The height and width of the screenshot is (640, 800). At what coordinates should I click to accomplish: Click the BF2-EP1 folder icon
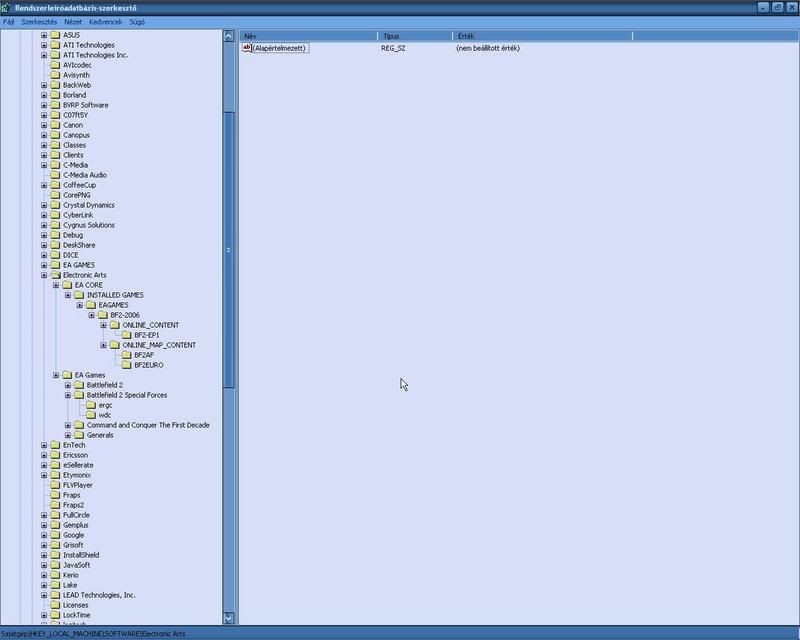(127, 335)
